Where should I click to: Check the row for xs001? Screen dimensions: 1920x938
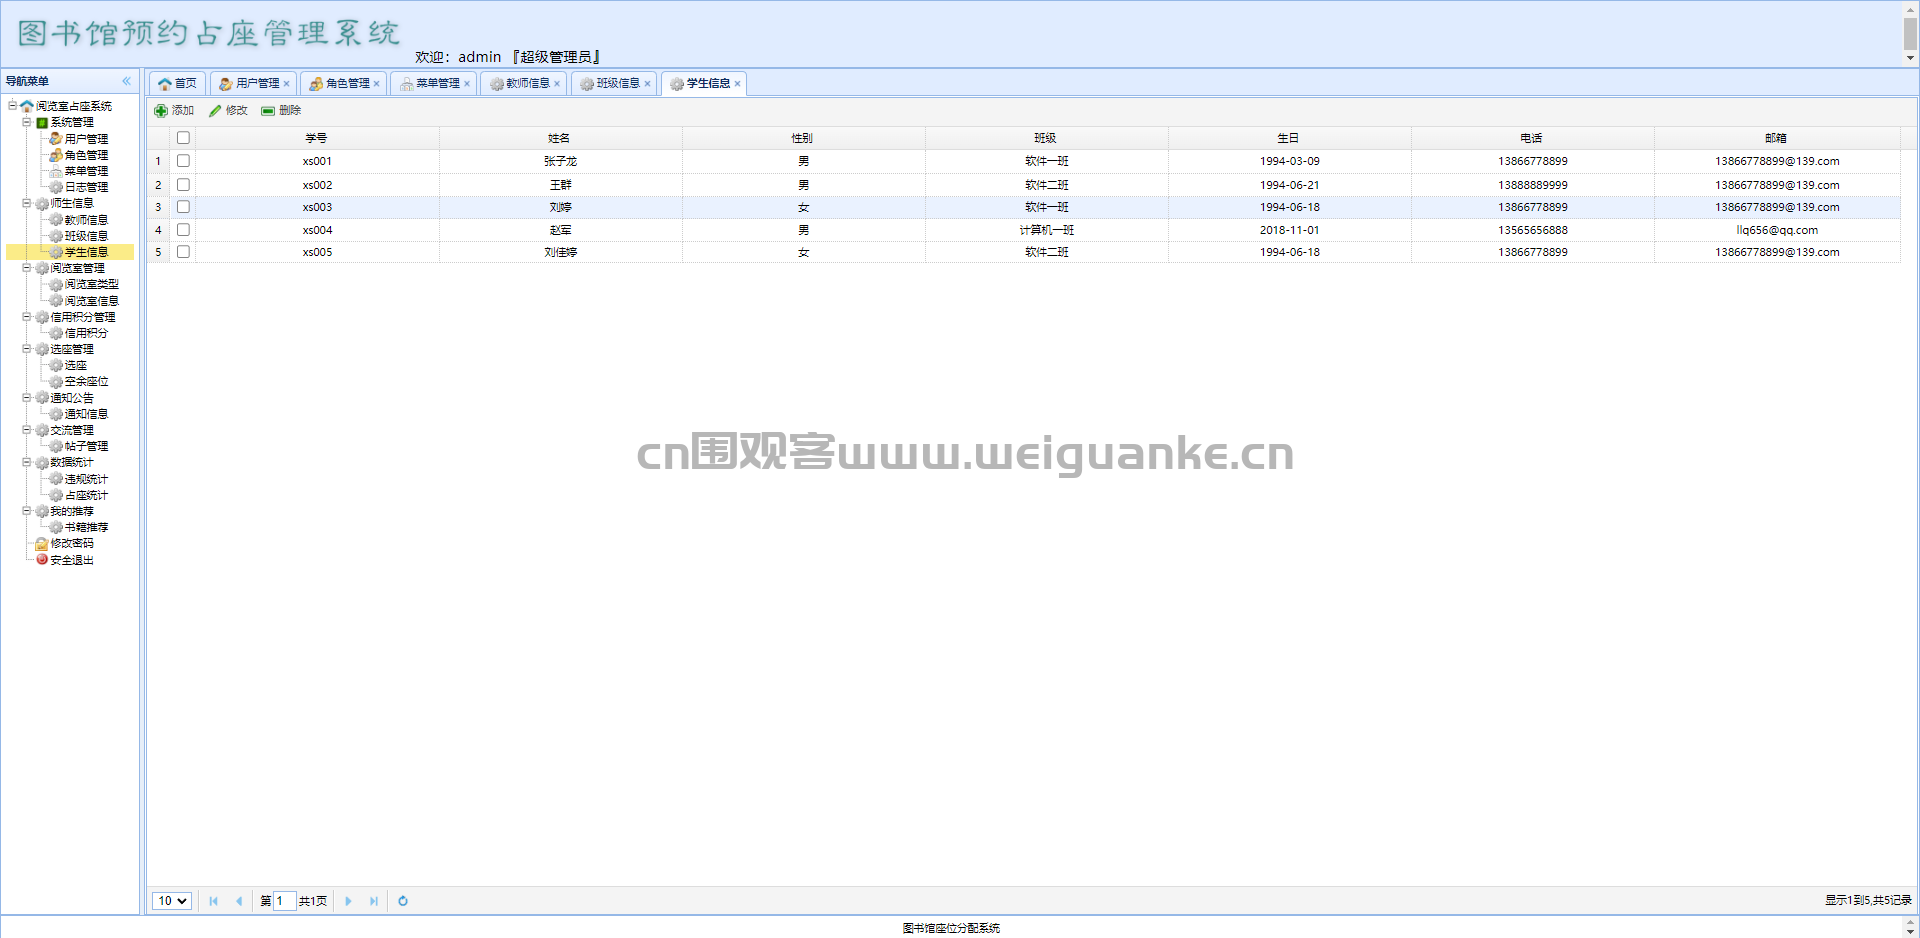click(x=183, y=161)
